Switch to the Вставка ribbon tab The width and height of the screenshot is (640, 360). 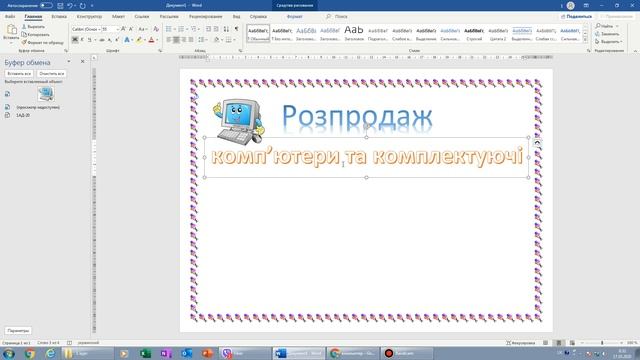[x=59, y=16]
